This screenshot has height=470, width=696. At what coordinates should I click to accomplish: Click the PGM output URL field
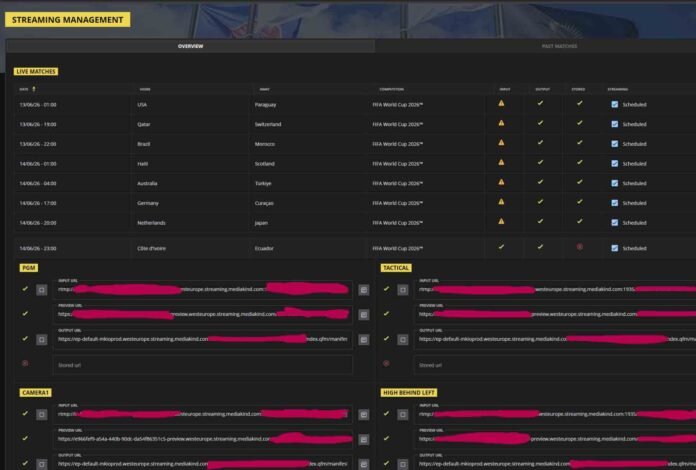203,339
